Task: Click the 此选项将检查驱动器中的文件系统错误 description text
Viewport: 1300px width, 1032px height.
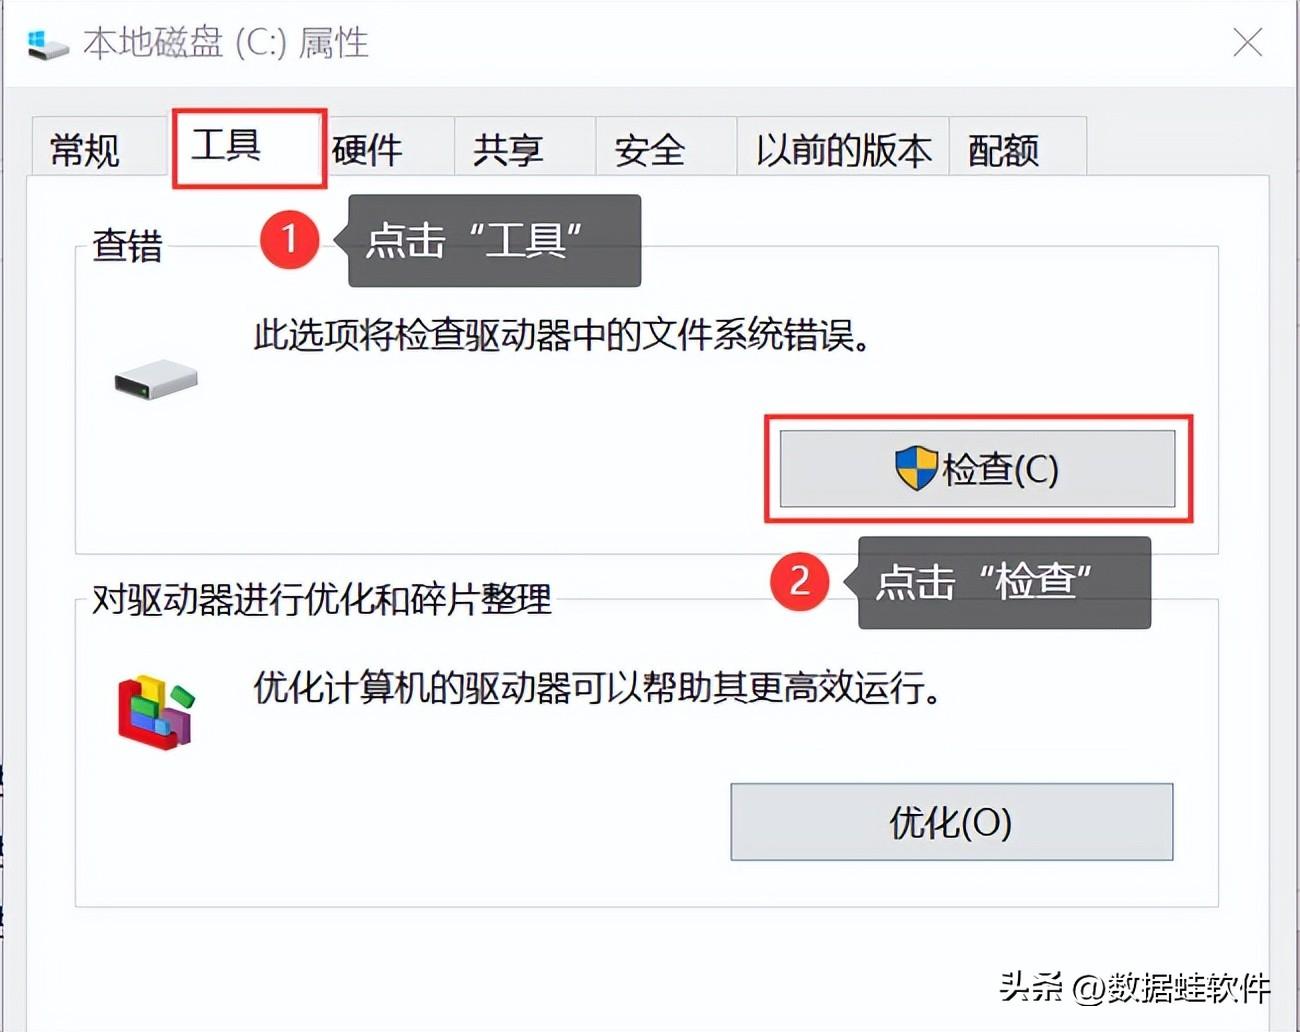Action: [560, 337]
